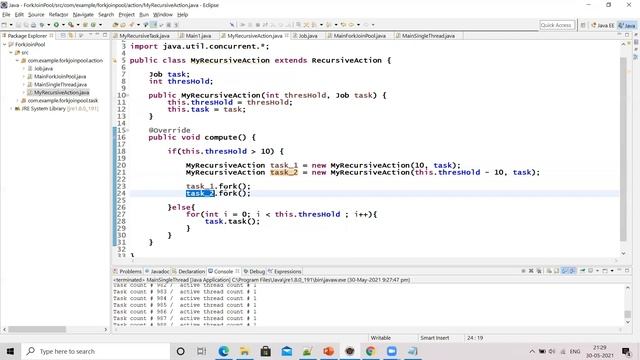Open Microsoft Edge from taskbar
Viewport: 640px width, 360px height.
223,351
